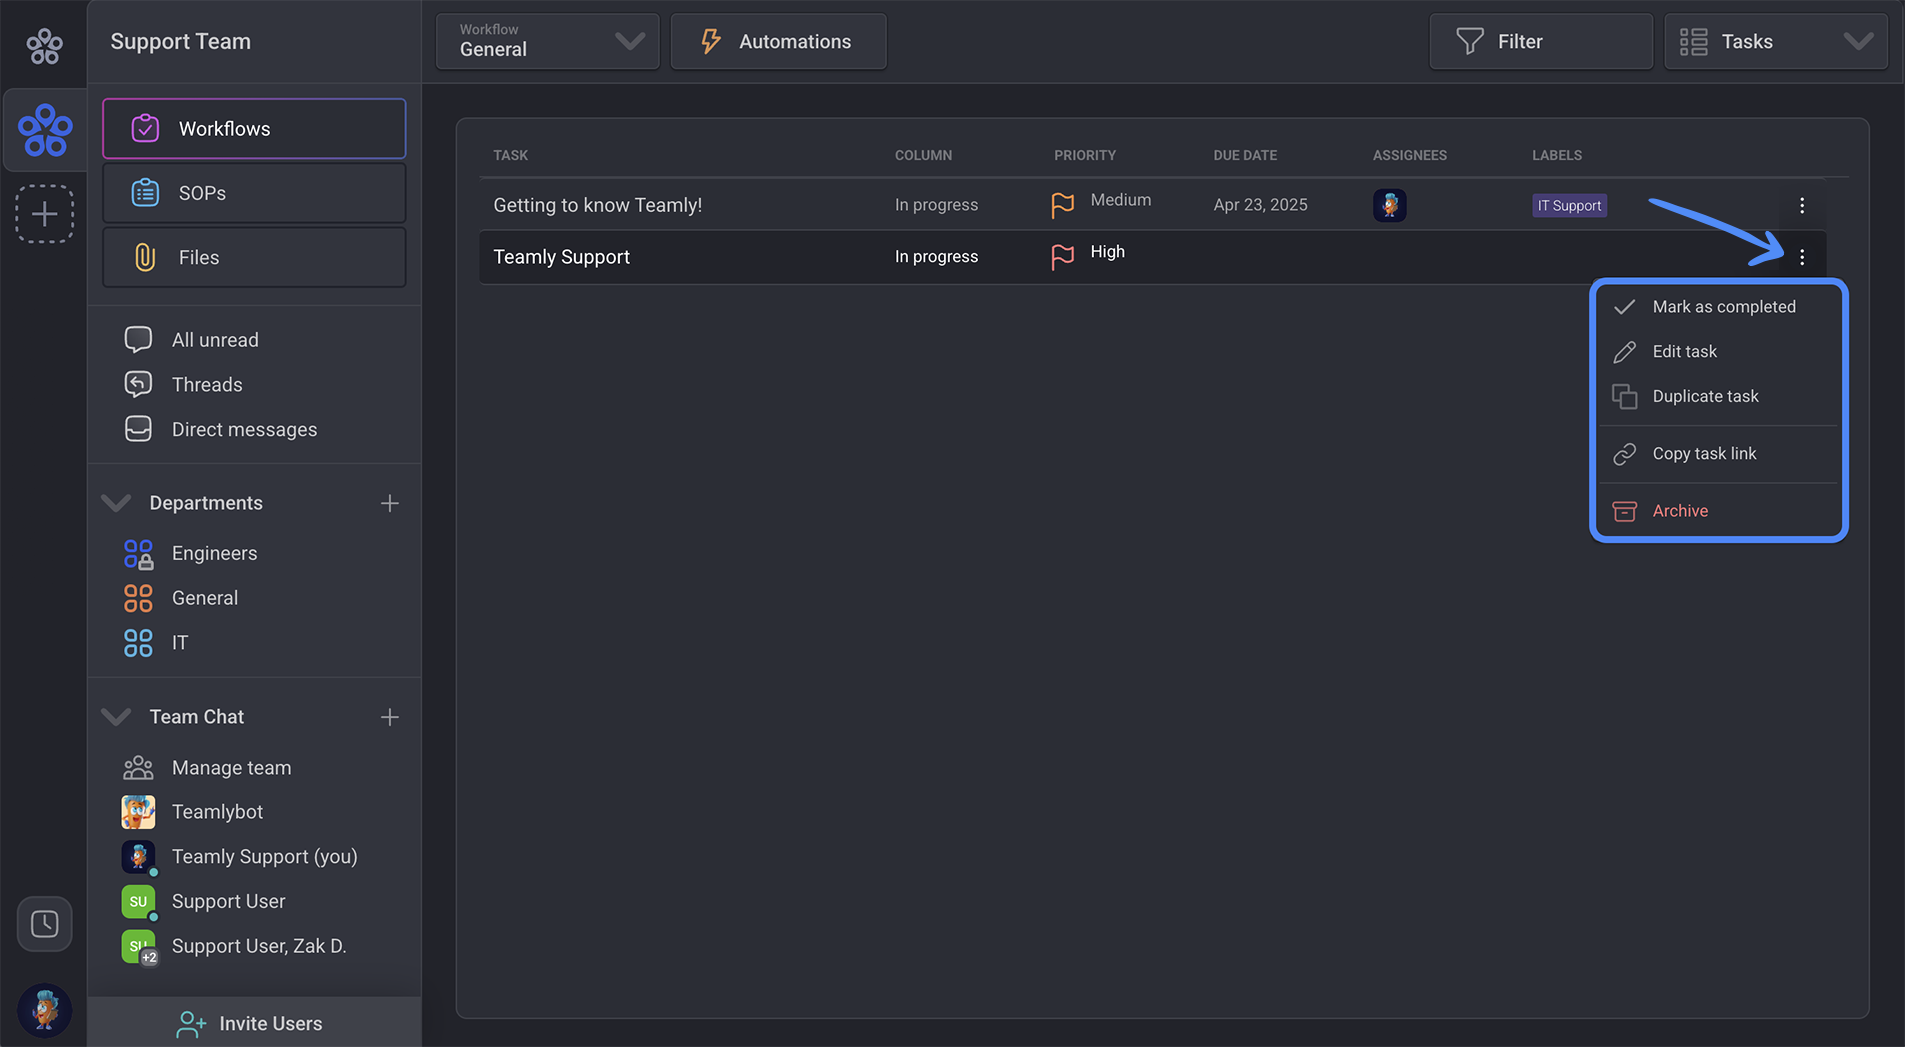Collapse the Team Chat section chevron

(116, 717)
